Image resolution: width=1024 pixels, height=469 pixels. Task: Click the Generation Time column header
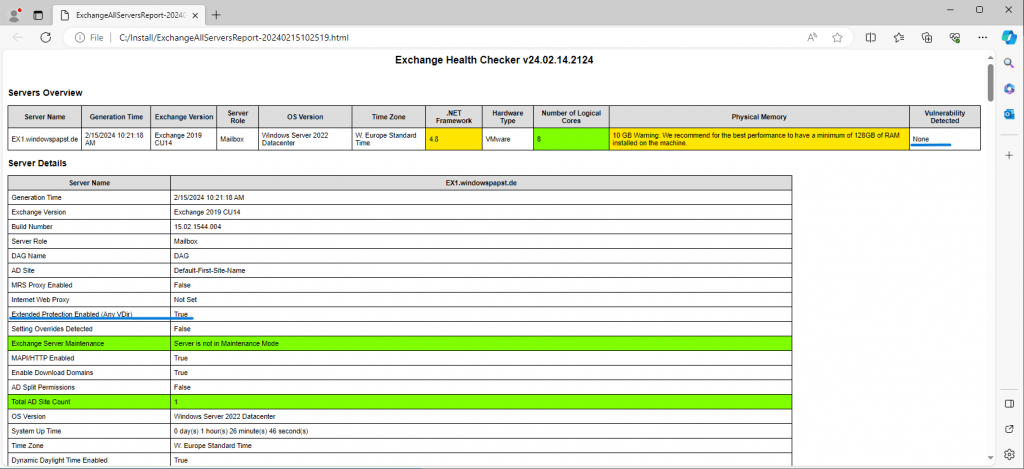click(x=116, y=117)
